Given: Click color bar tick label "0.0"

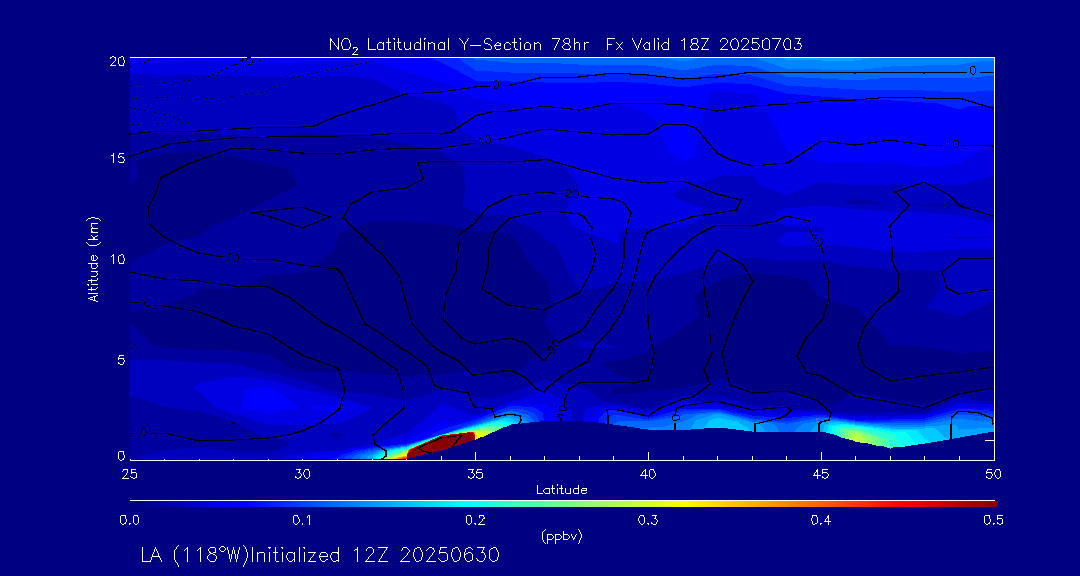Looking at the screenshot, I should pyautogui.click(x=129, y=522).
